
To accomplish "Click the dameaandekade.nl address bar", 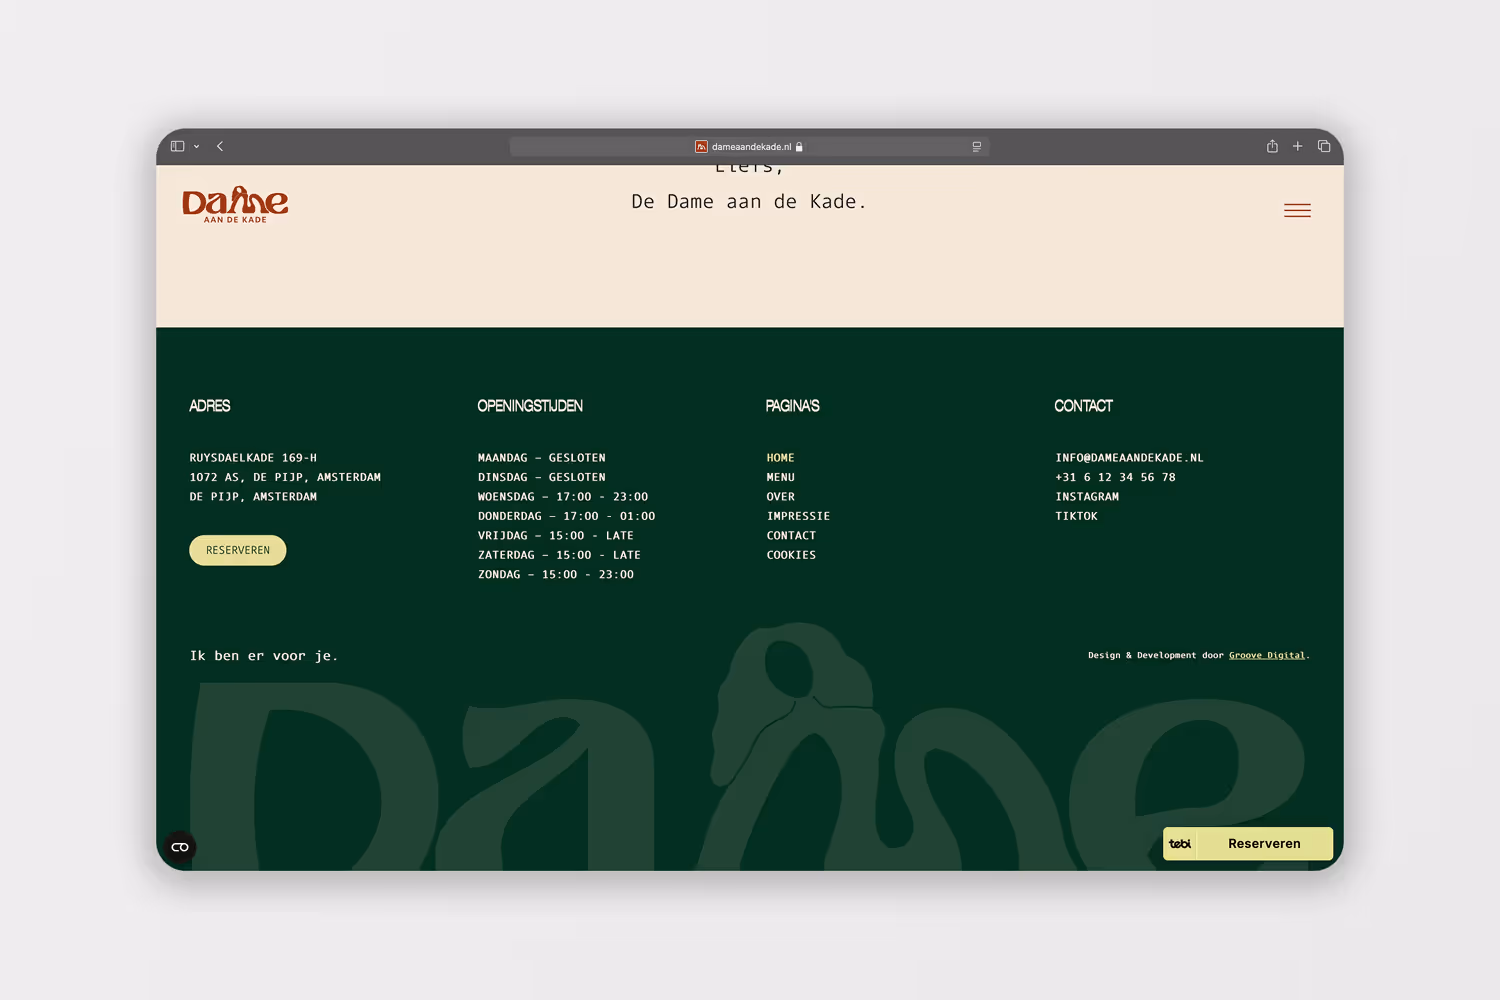I will (749, 147).
